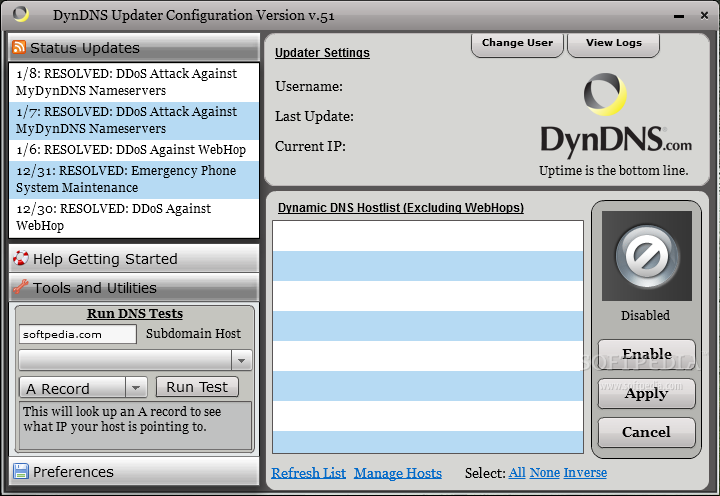Click the Updater Settings heading
This screenshot has width=720, height=496.
(x=322, y=53)
